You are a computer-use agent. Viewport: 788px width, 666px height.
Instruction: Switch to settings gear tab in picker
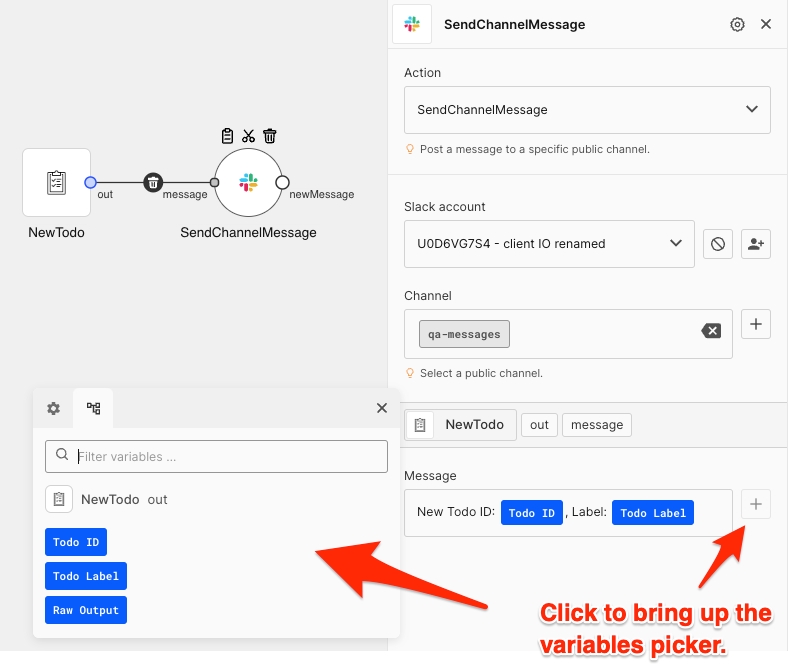pos(54,408)
